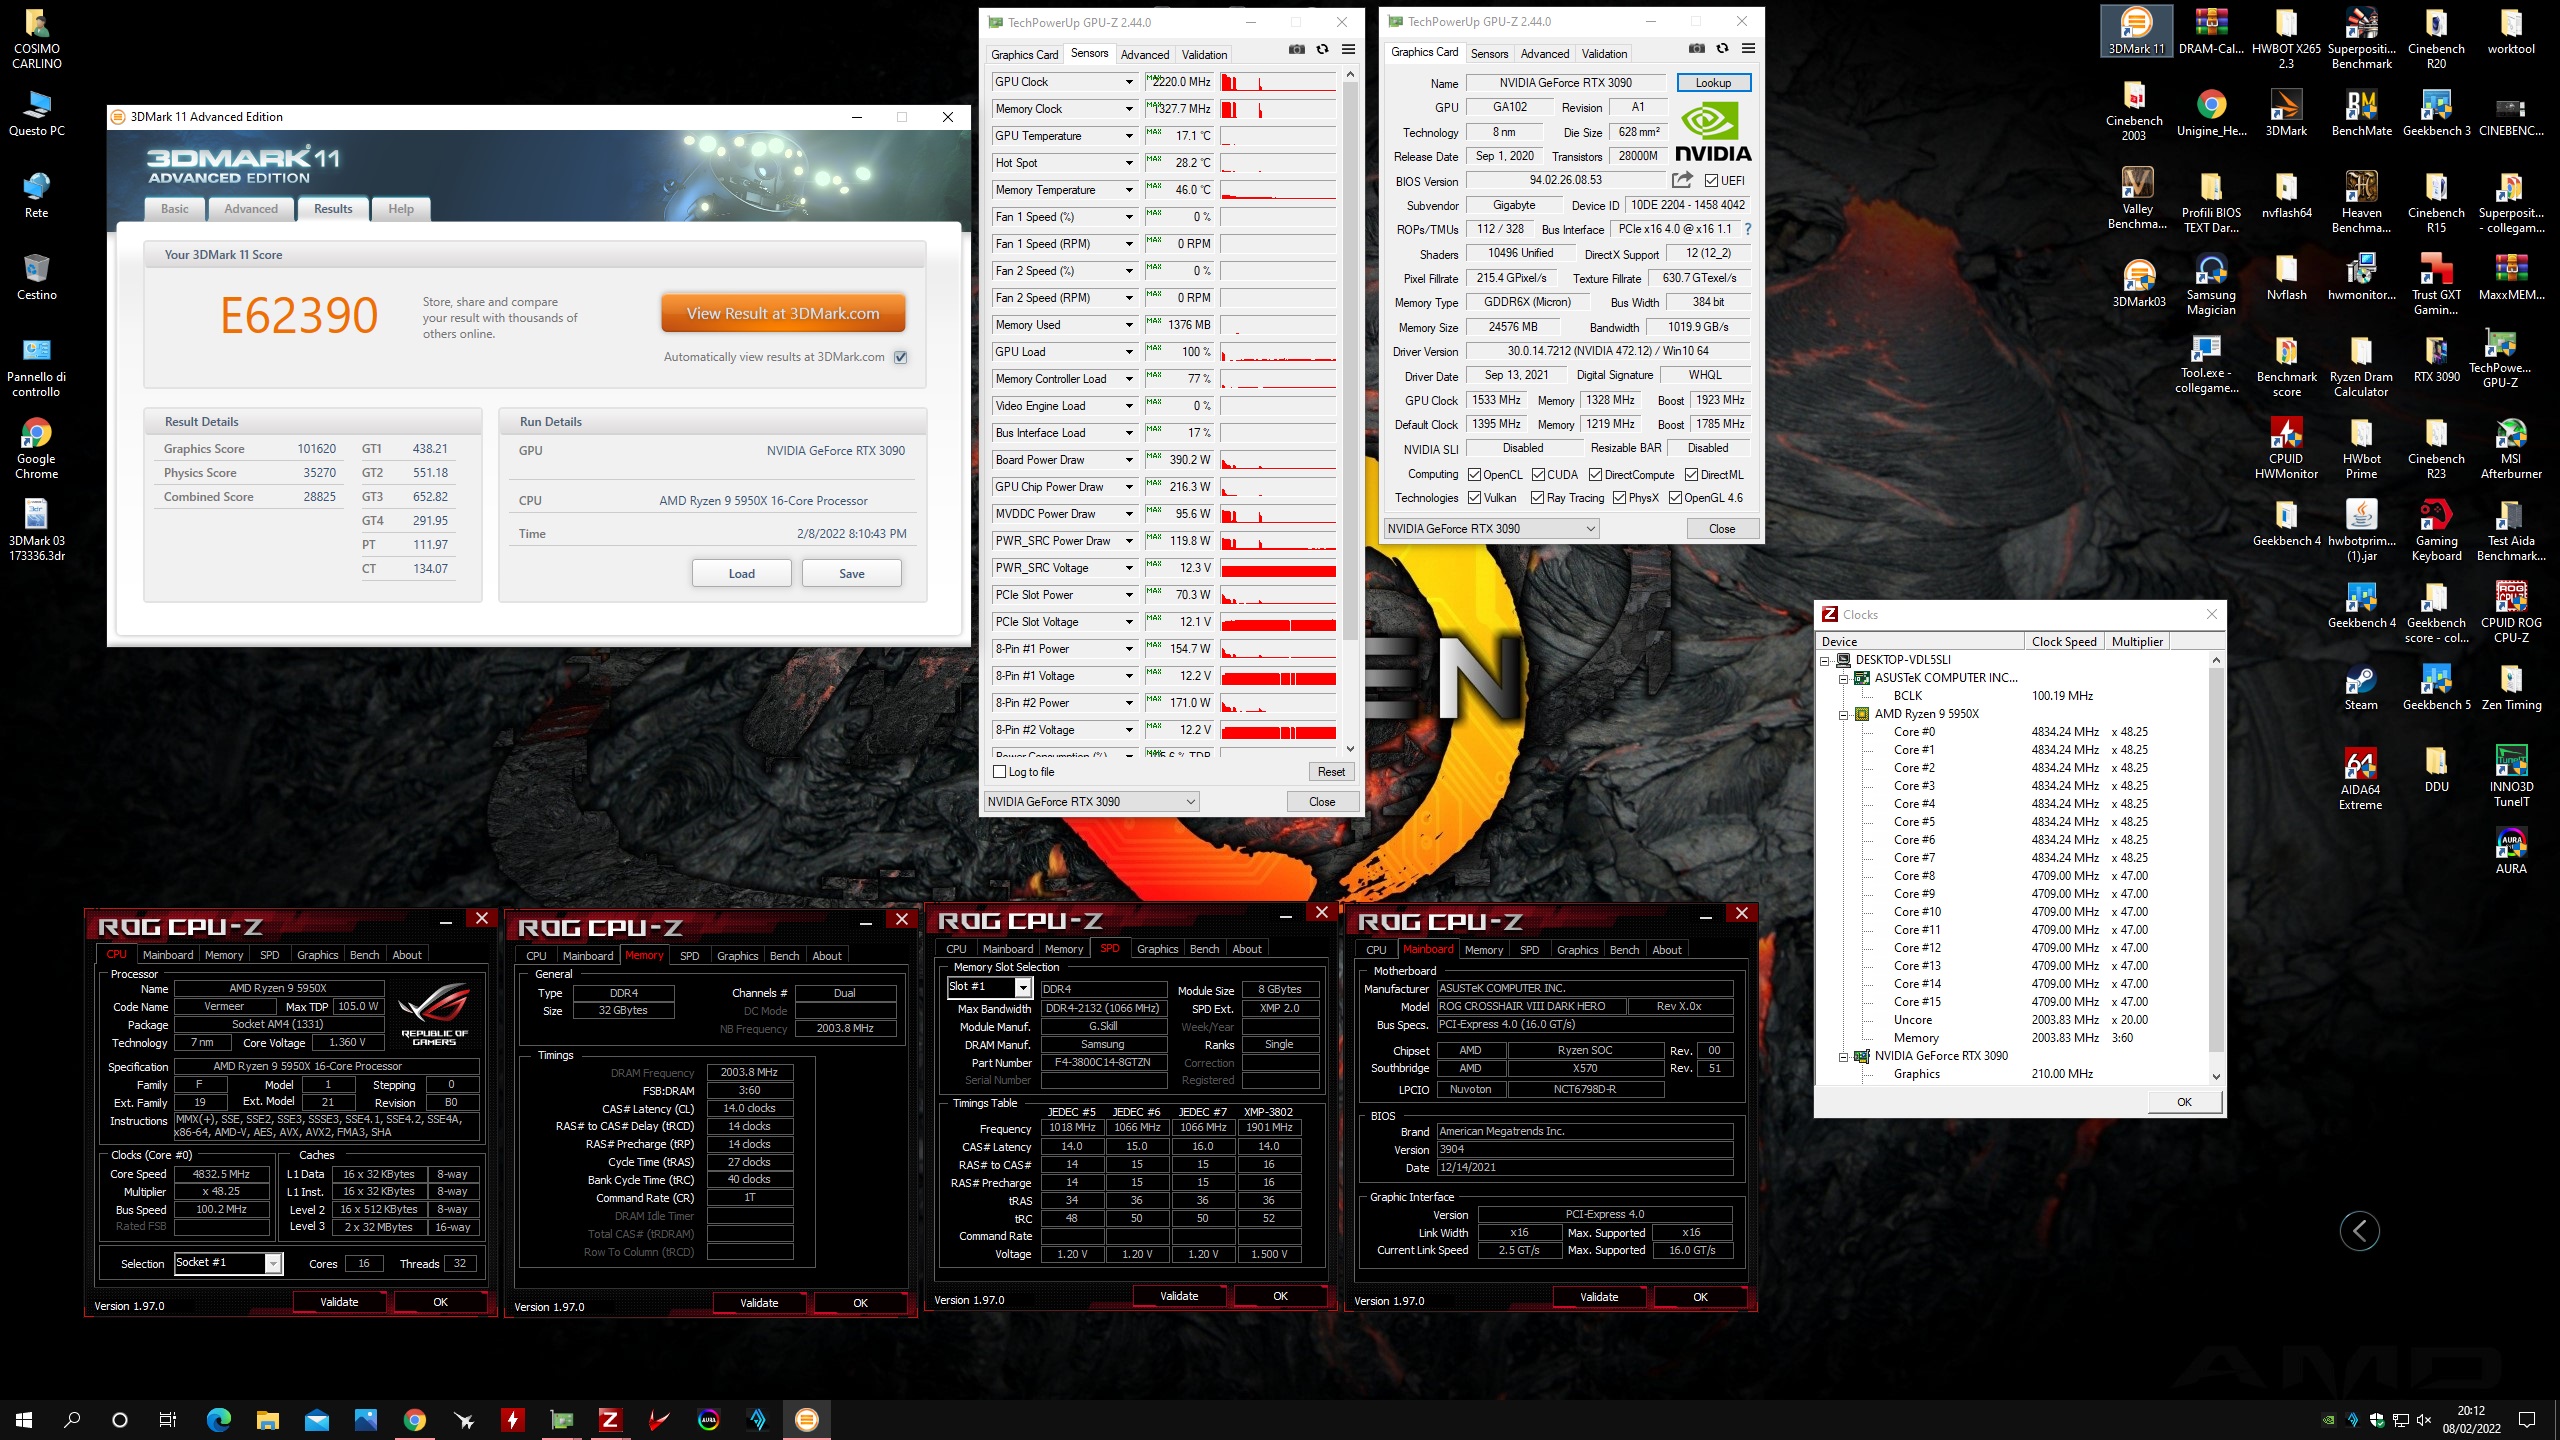Switch to Advanced tab in 3DMark 11
Image resolution: width=2560 pixels, height=1440 pixels.
click(x=251, y=209)
